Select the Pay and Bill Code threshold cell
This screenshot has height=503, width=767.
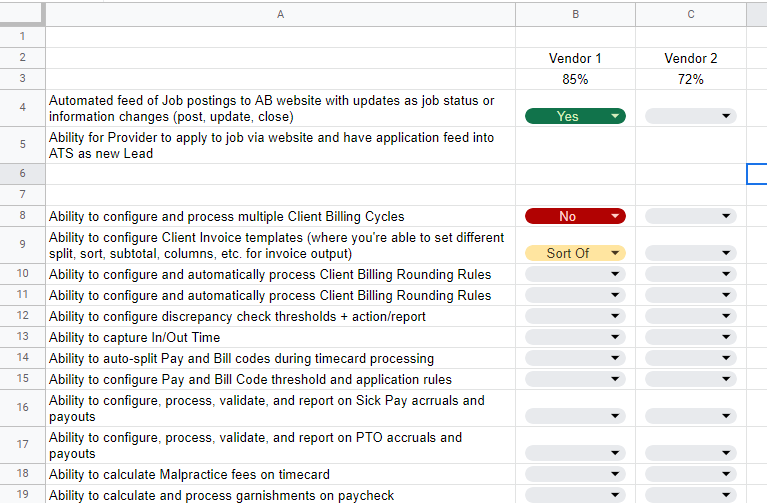point(280,380)
